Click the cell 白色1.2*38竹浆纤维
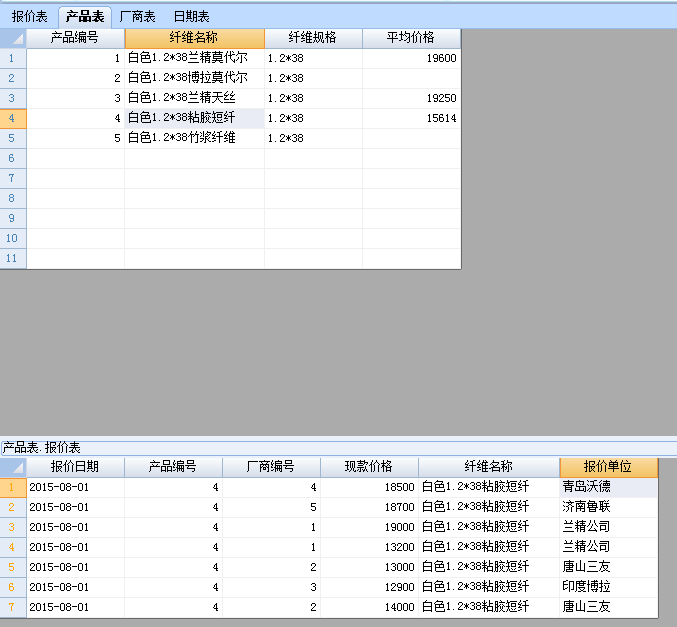677x627 pixels. click(194, 138)
